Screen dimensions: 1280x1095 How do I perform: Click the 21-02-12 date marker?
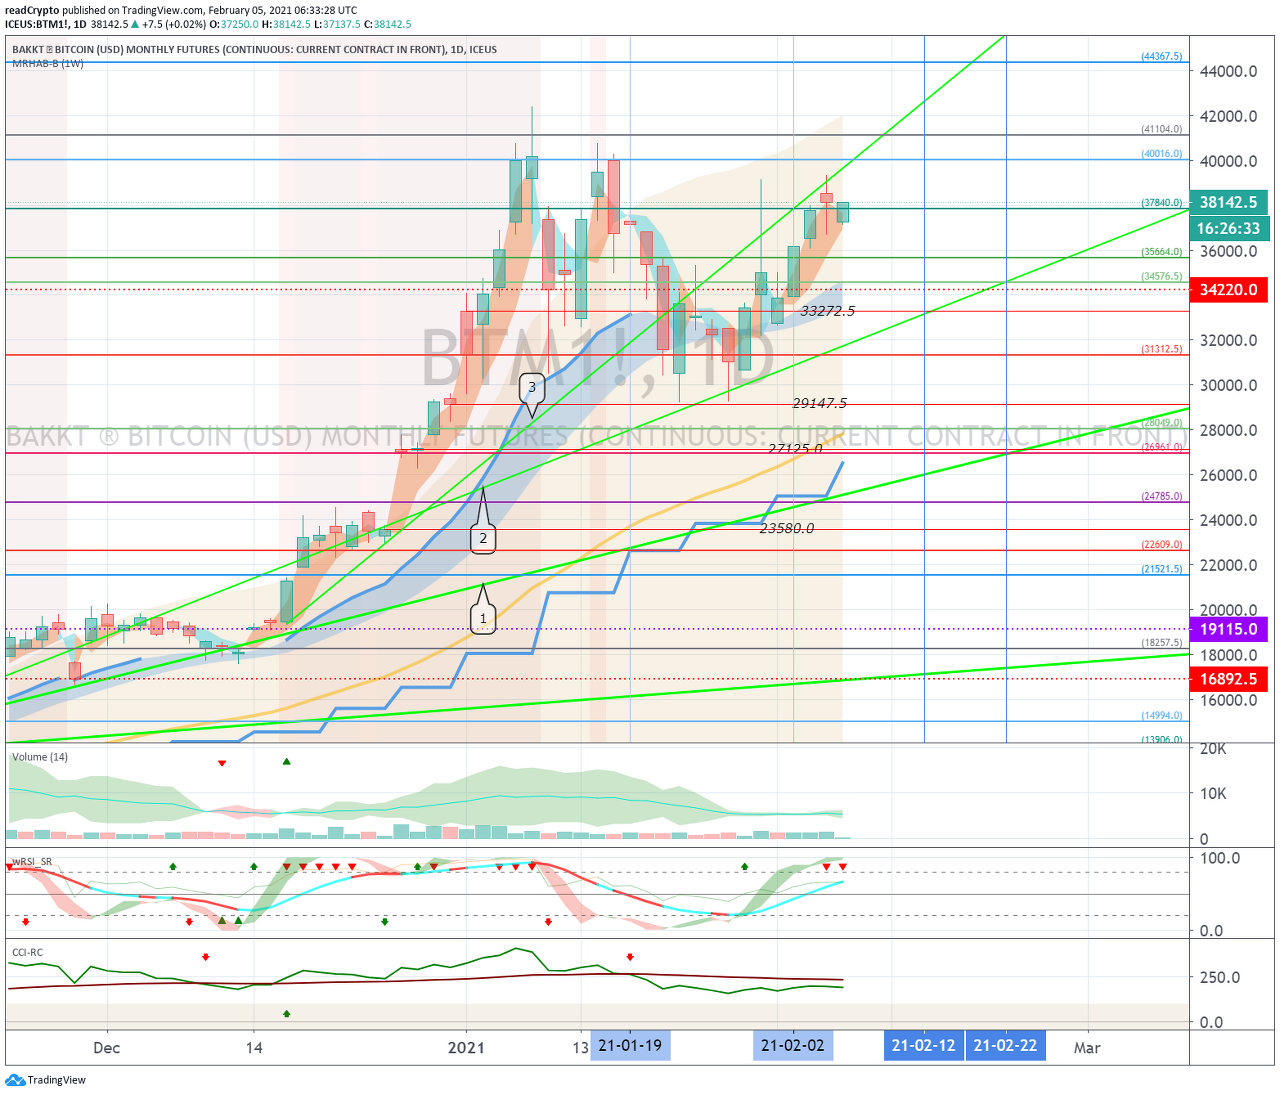(x=924, y=1046)
